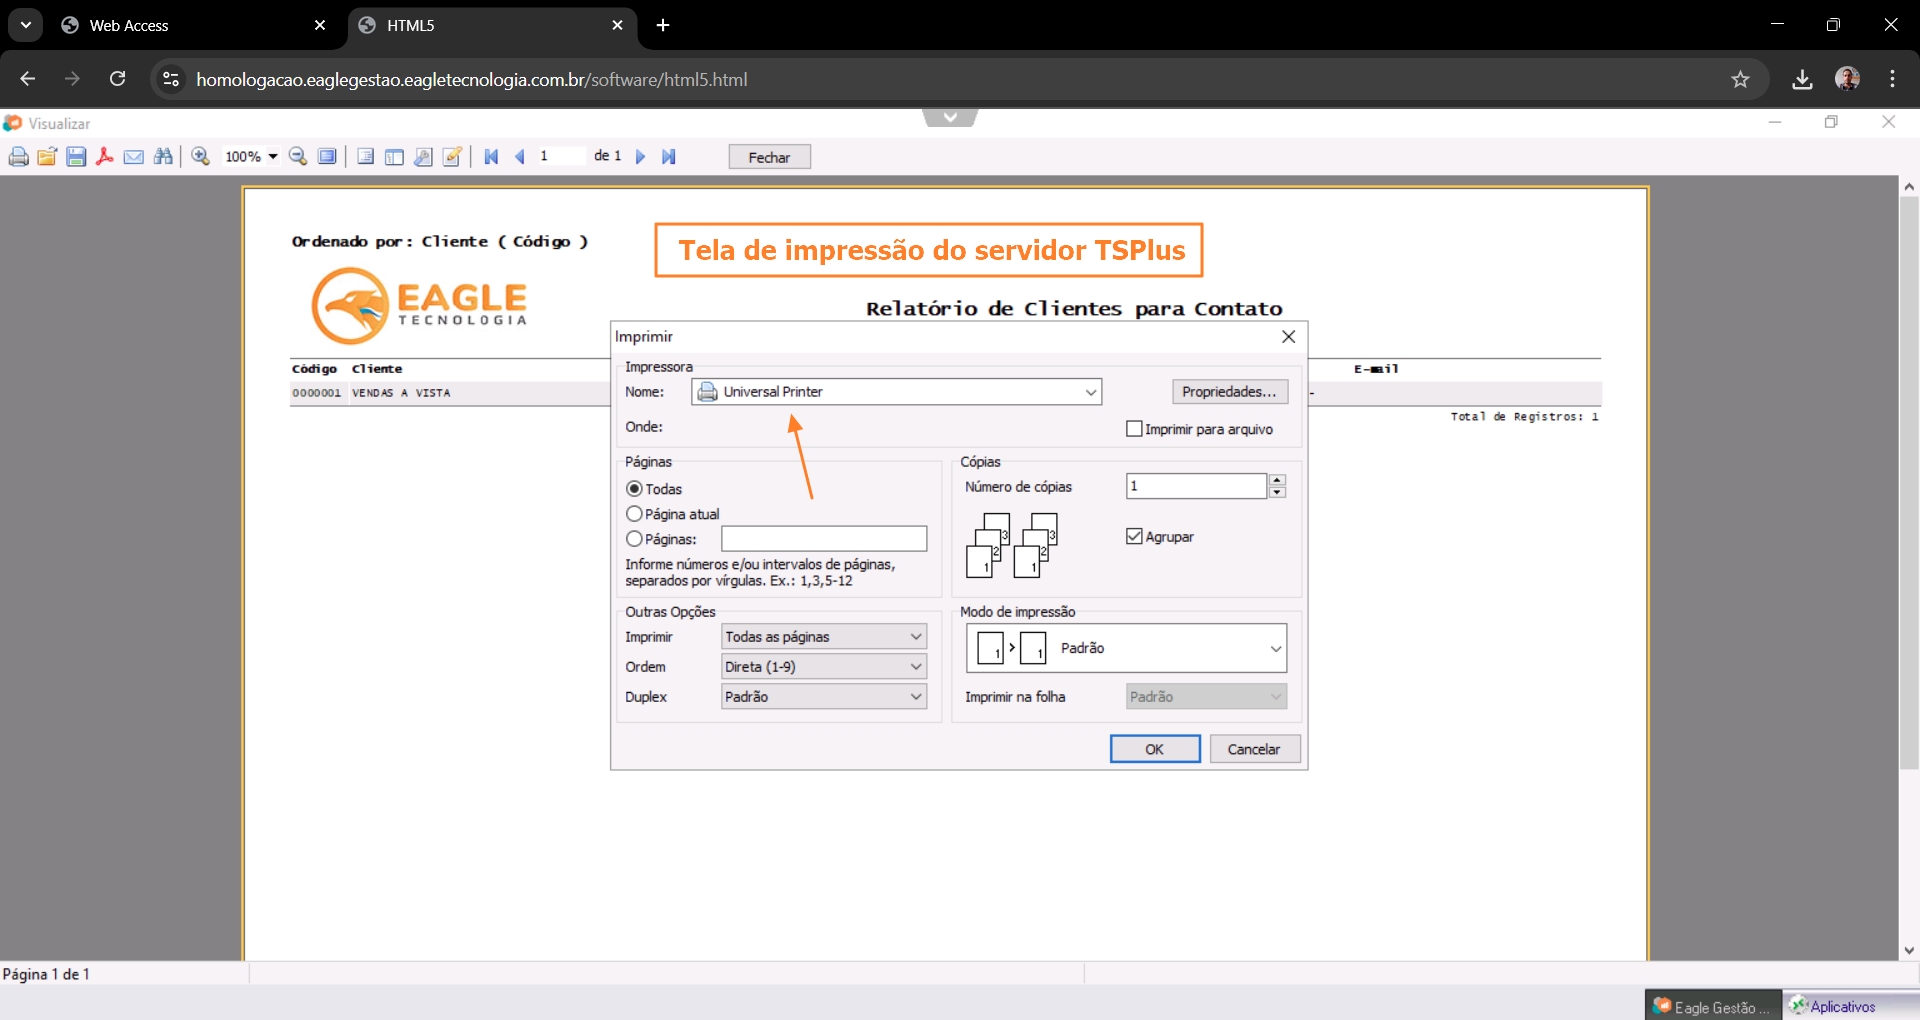Open the tab search chevron in browser
1920x1020 pixels.
26,26
